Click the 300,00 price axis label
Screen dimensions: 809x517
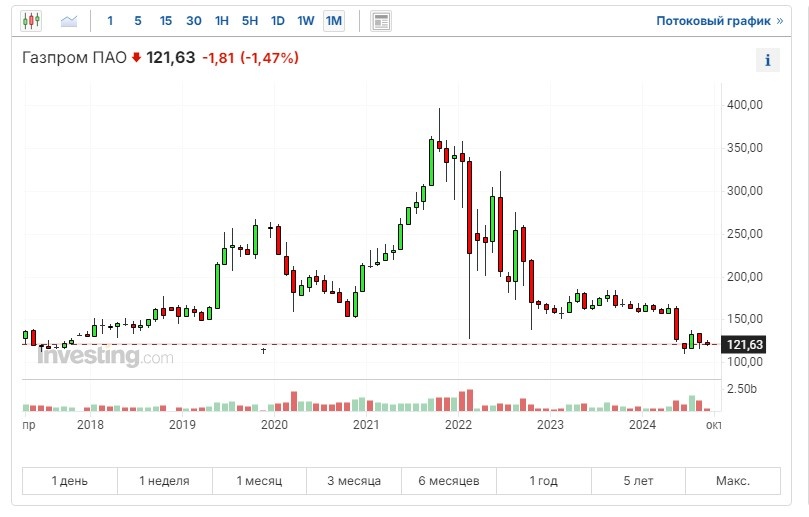coord(745,191)
